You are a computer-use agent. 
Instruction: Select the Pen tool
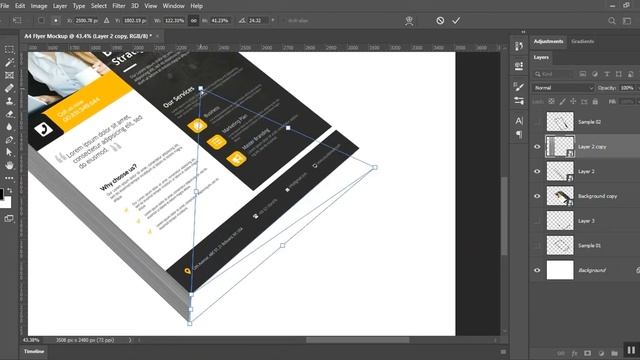pos(9,140)
